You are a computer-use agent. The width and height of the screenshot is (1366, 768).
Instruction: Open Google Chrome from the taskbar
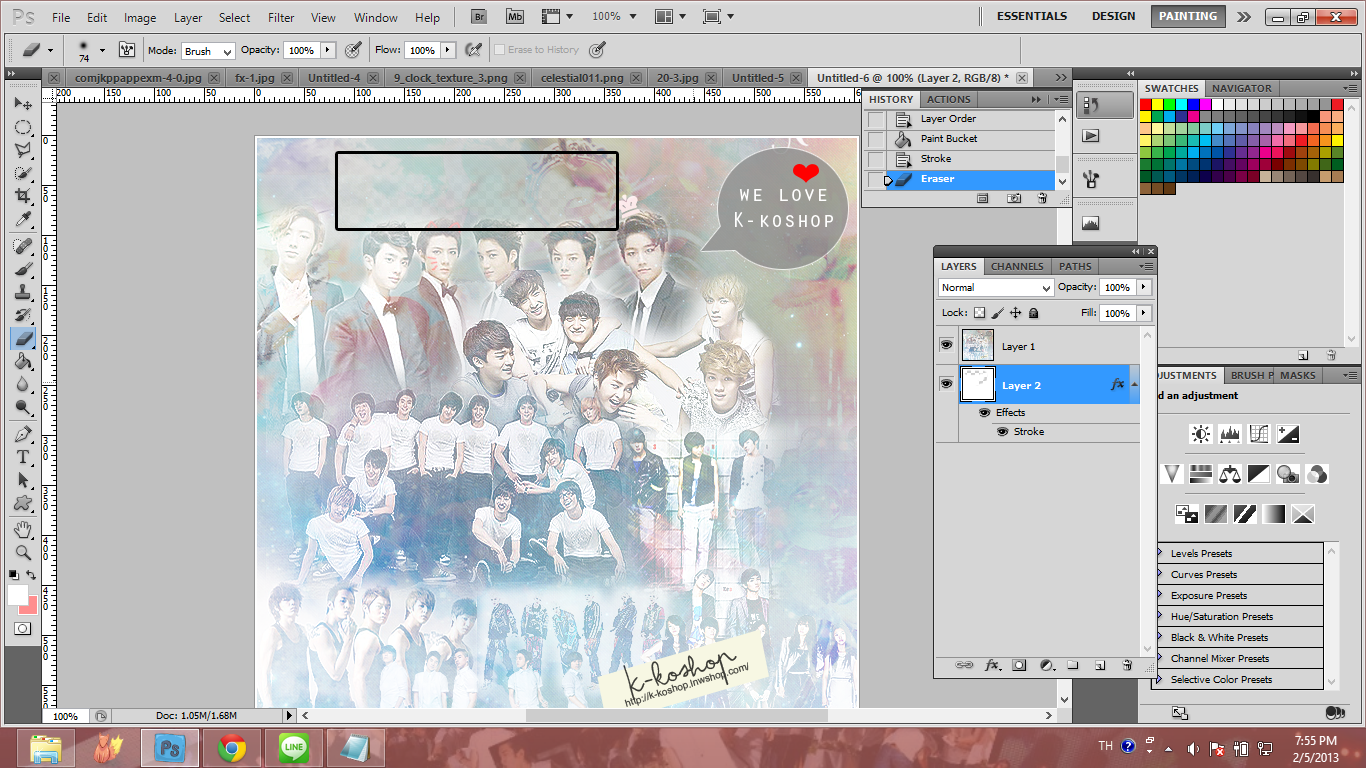[x=232, y=748]
